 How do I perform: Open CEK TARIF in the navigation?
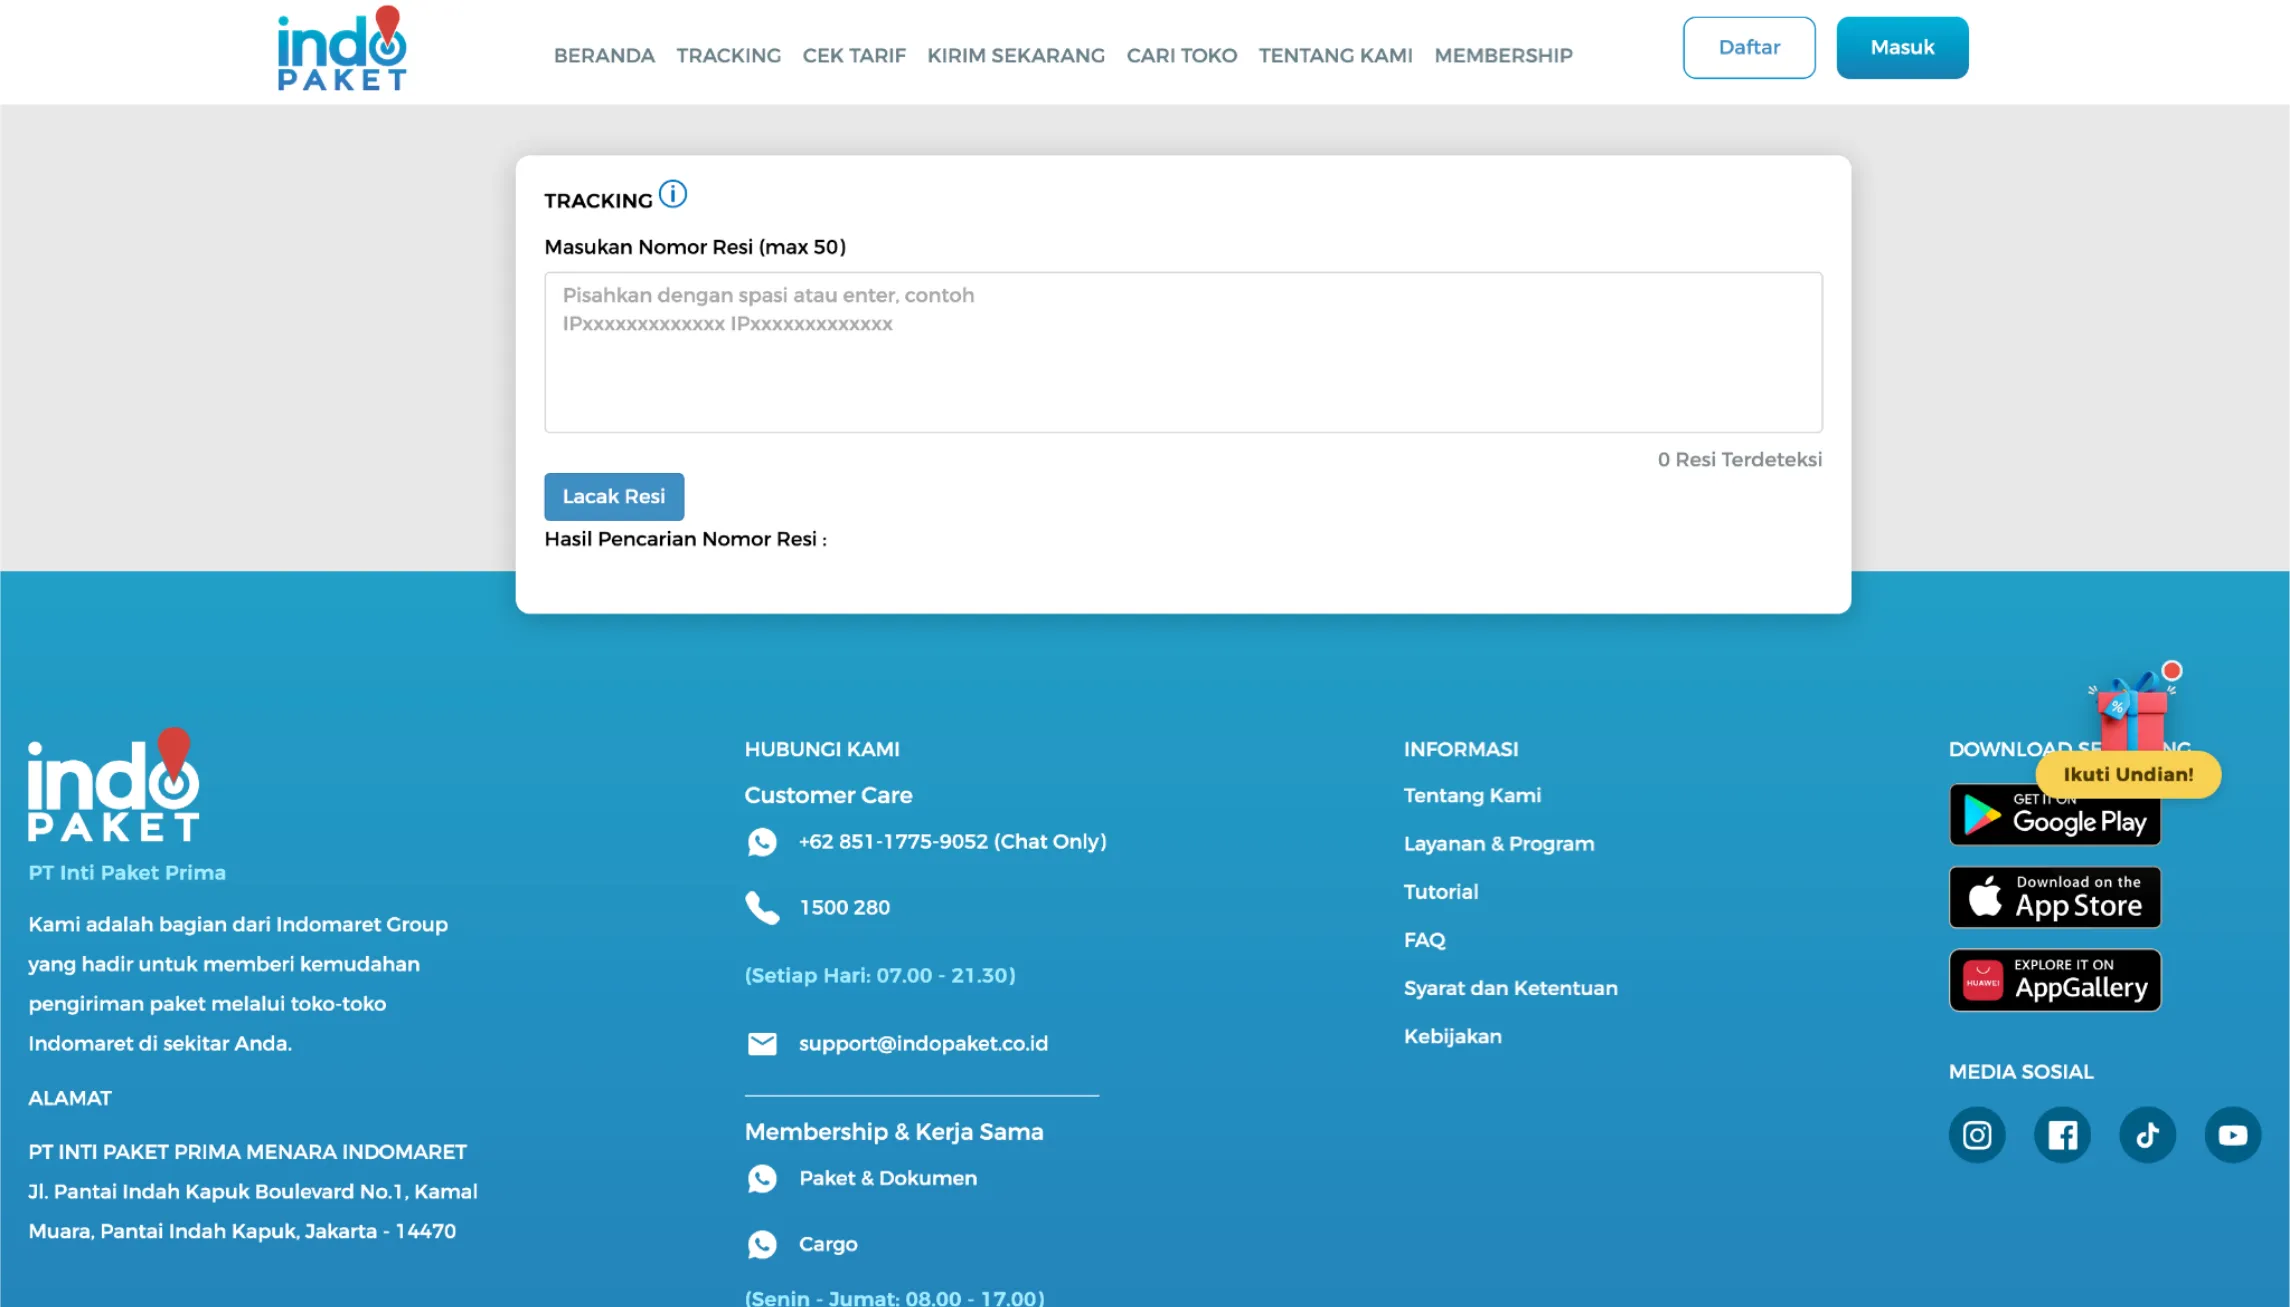coord(854,56)
